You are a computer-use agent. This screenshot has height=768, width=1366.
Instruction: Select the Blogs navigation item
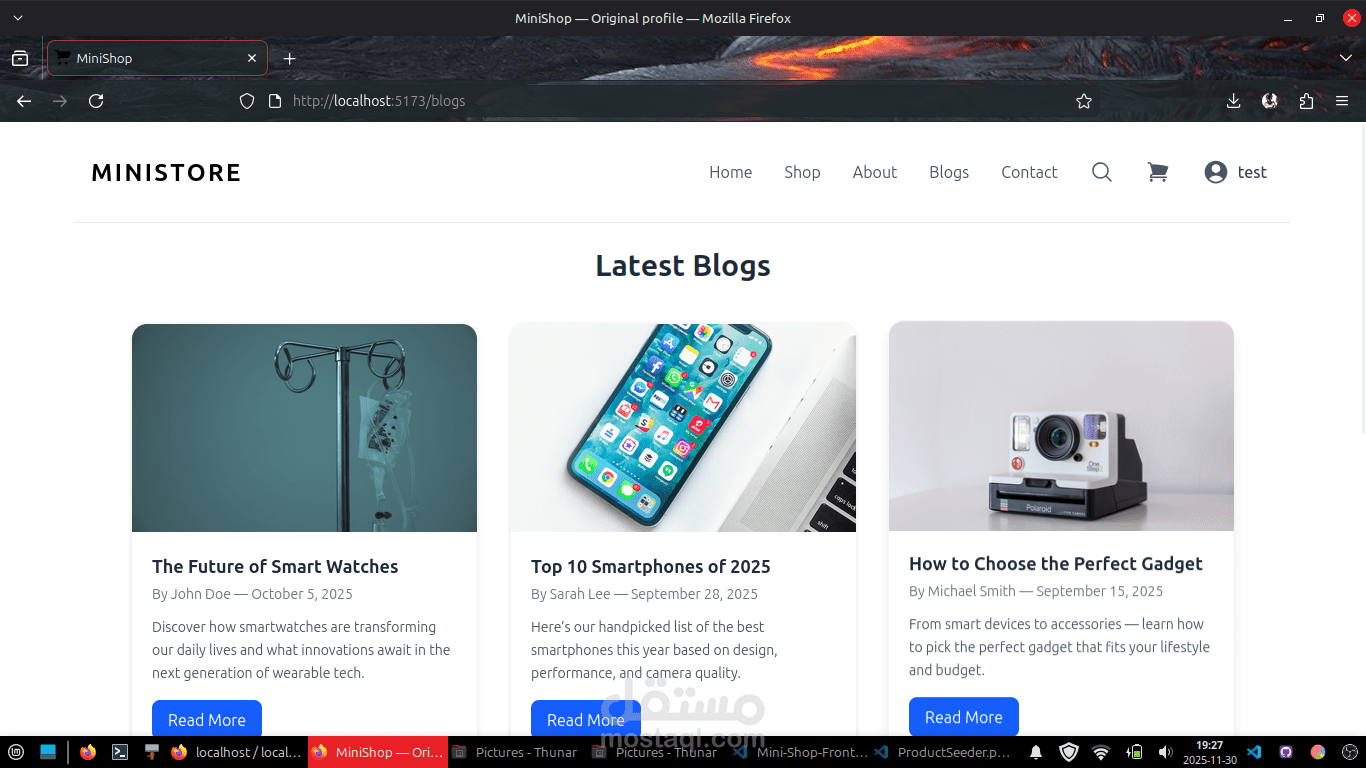949,172
